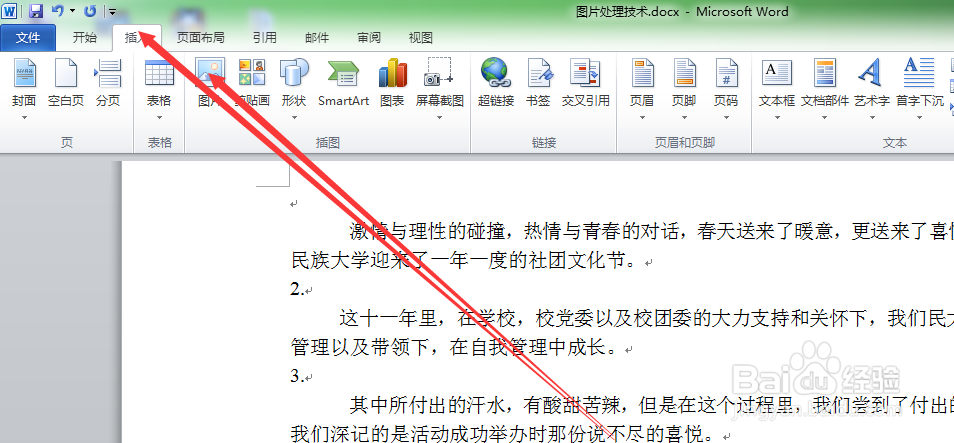954x443 pixels.
Task: Insert a cover page with 封面
Action: pos(24,82)
